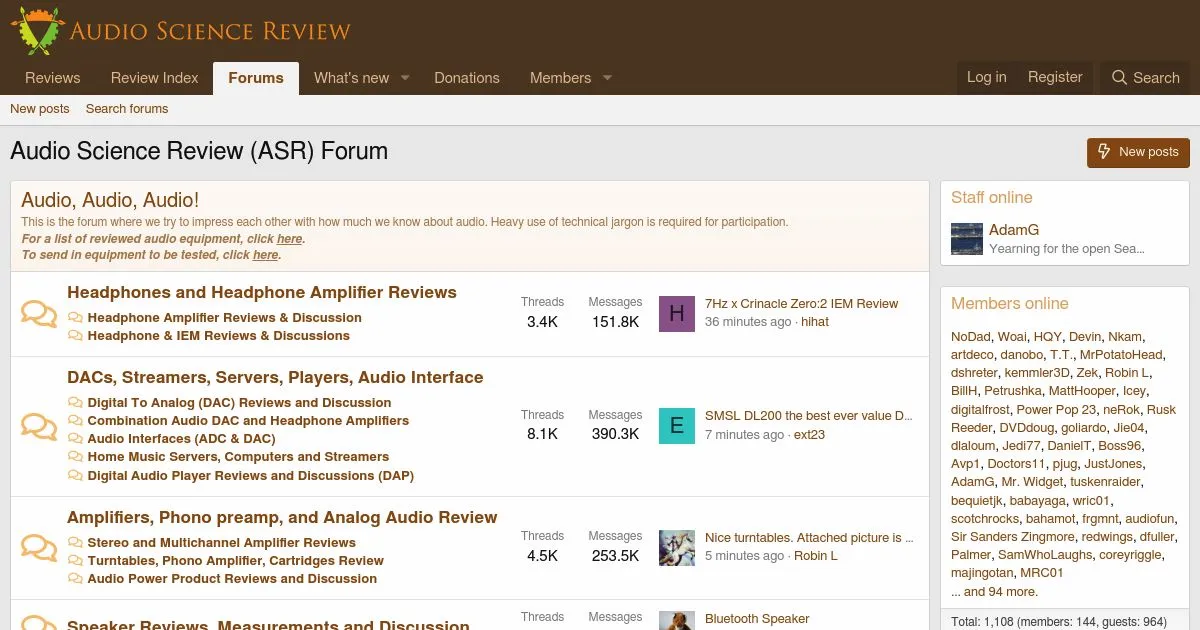Open AdamG's profile name under Staff online
This screenshot has width=1200, height=630.
click(x=1014, y=230)
